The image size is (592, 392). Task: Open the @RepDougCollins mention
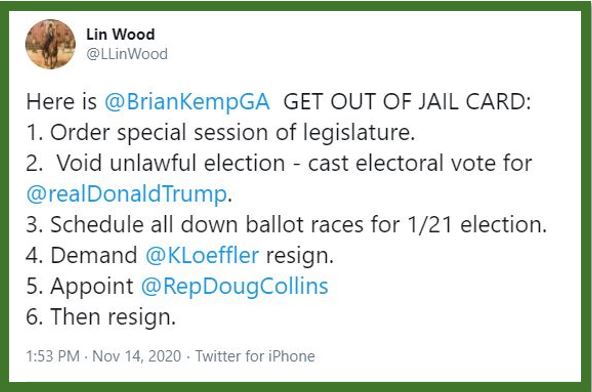pyautogui.click(x=234, y=286)
